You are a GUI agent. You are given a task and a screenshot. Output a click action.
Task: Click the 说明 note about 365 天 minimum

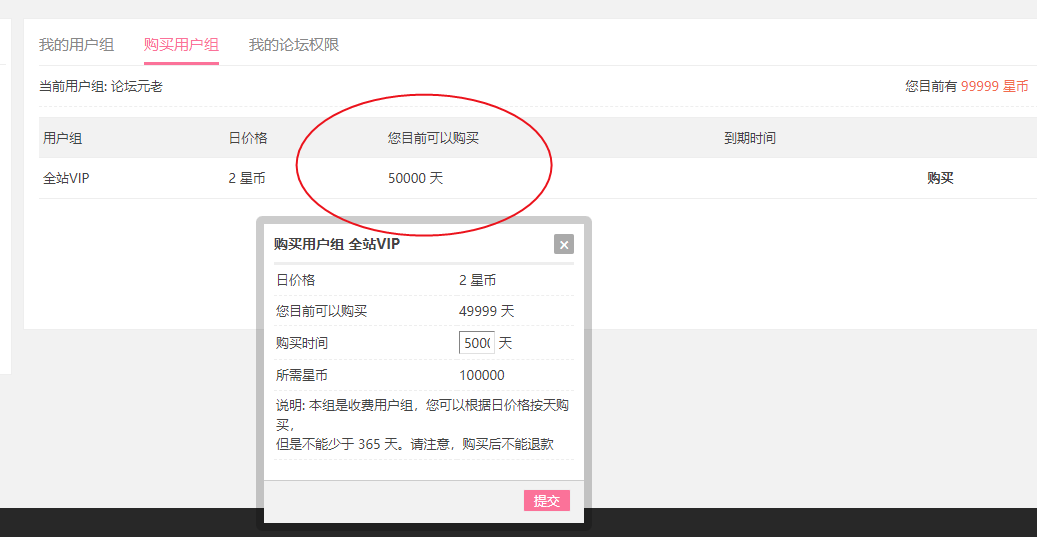(x=423, y=425)
